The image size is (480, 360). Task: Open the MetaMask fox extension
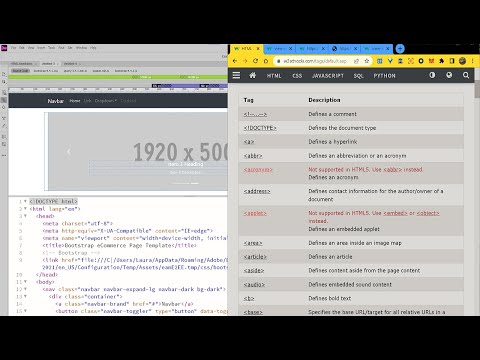[x=431, y=61]
